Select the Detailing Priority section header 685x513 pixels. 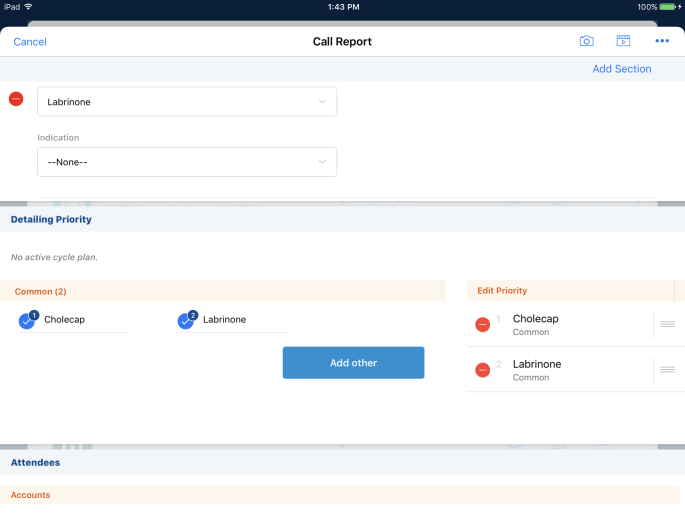click(x=51, y=219)
